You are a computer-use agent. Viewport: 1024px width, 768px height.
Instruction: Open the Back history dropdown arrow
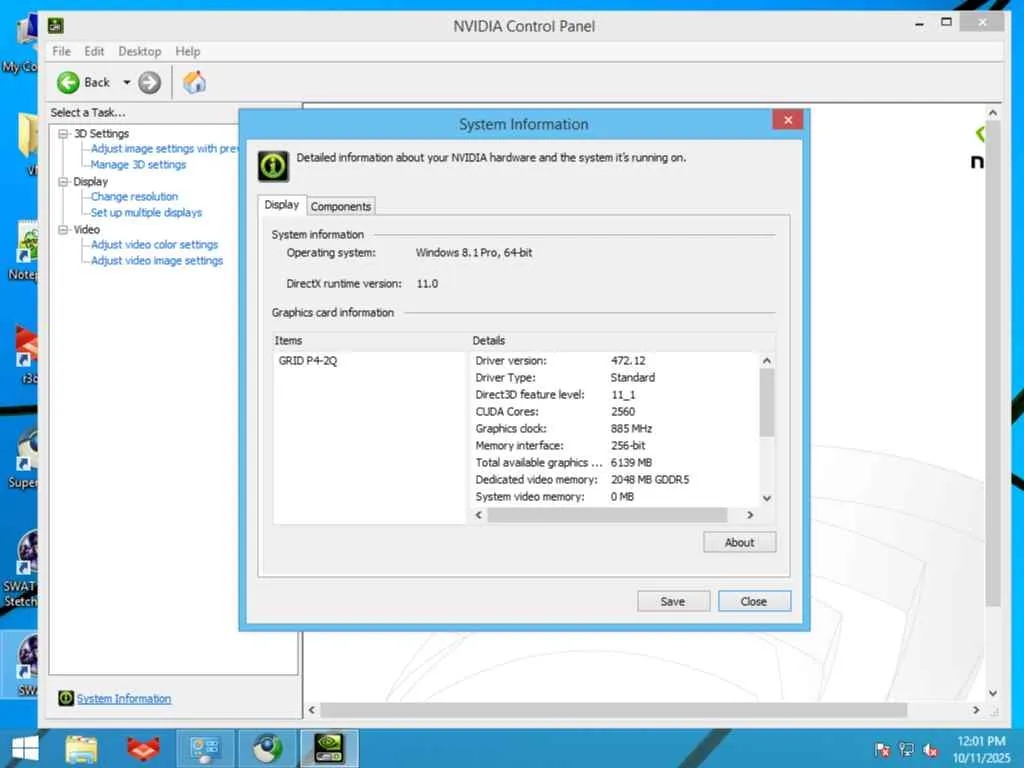point(127,82)
